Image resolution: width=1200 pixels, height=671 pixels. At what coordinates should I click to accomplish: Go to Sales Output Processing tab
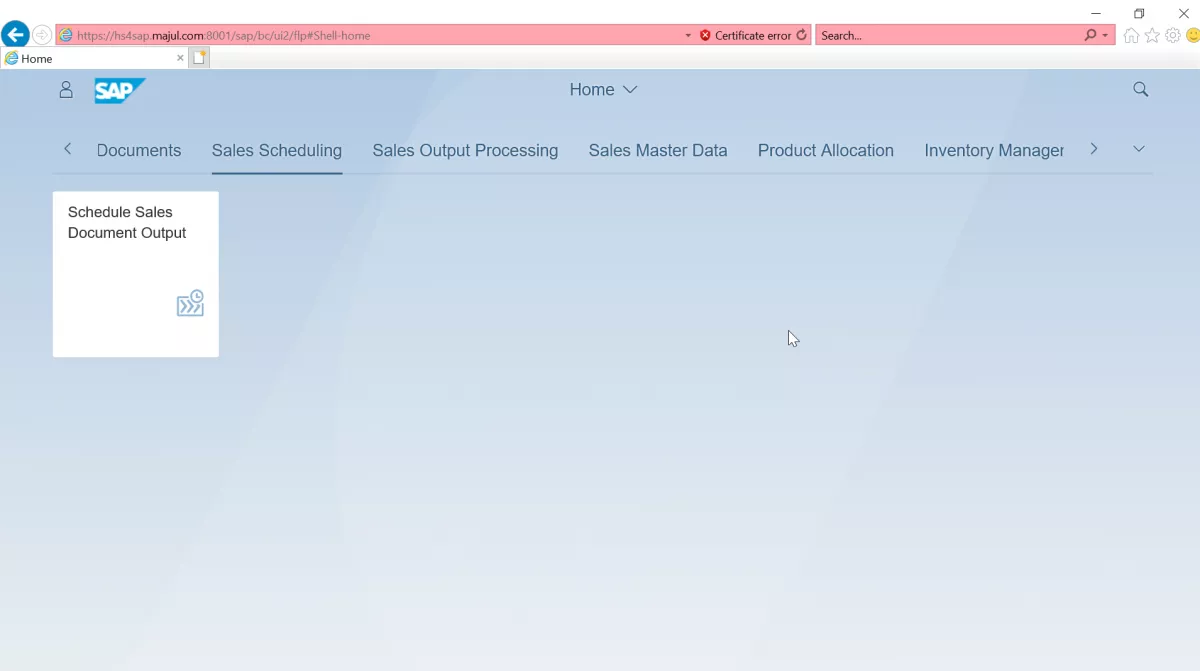click(465, 150)
